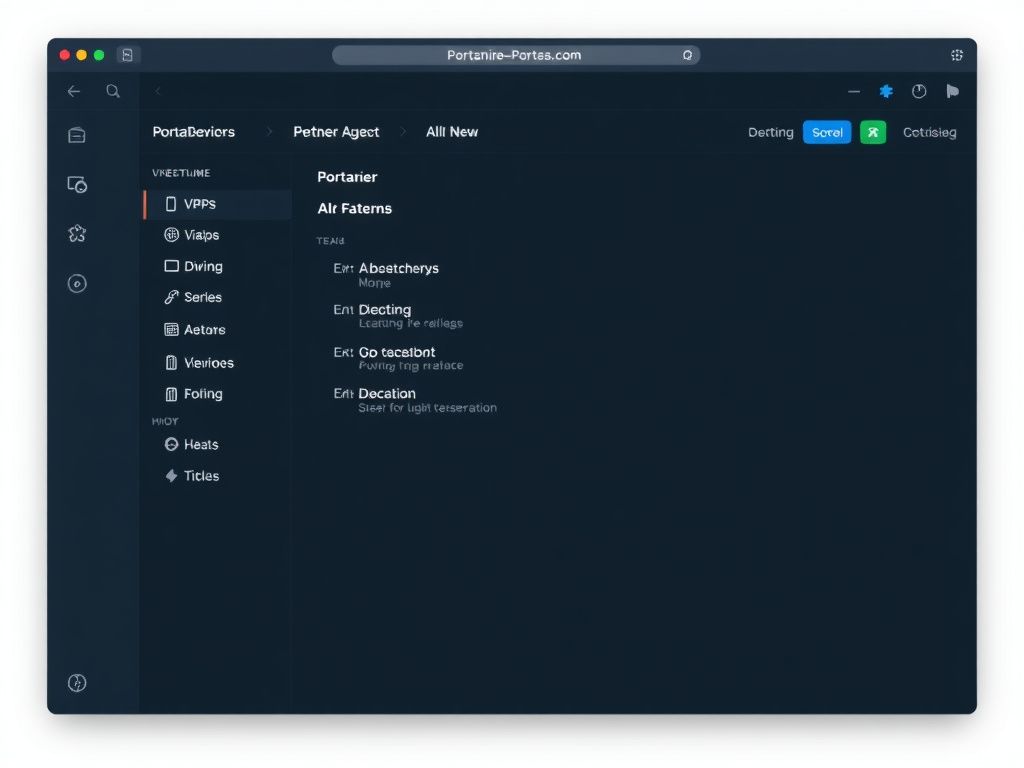This screenshot has width=1024, height=768.
Task: Click the Portanire-Portes.com address bar
Action: pyautogui.click(x=516, y=56)
